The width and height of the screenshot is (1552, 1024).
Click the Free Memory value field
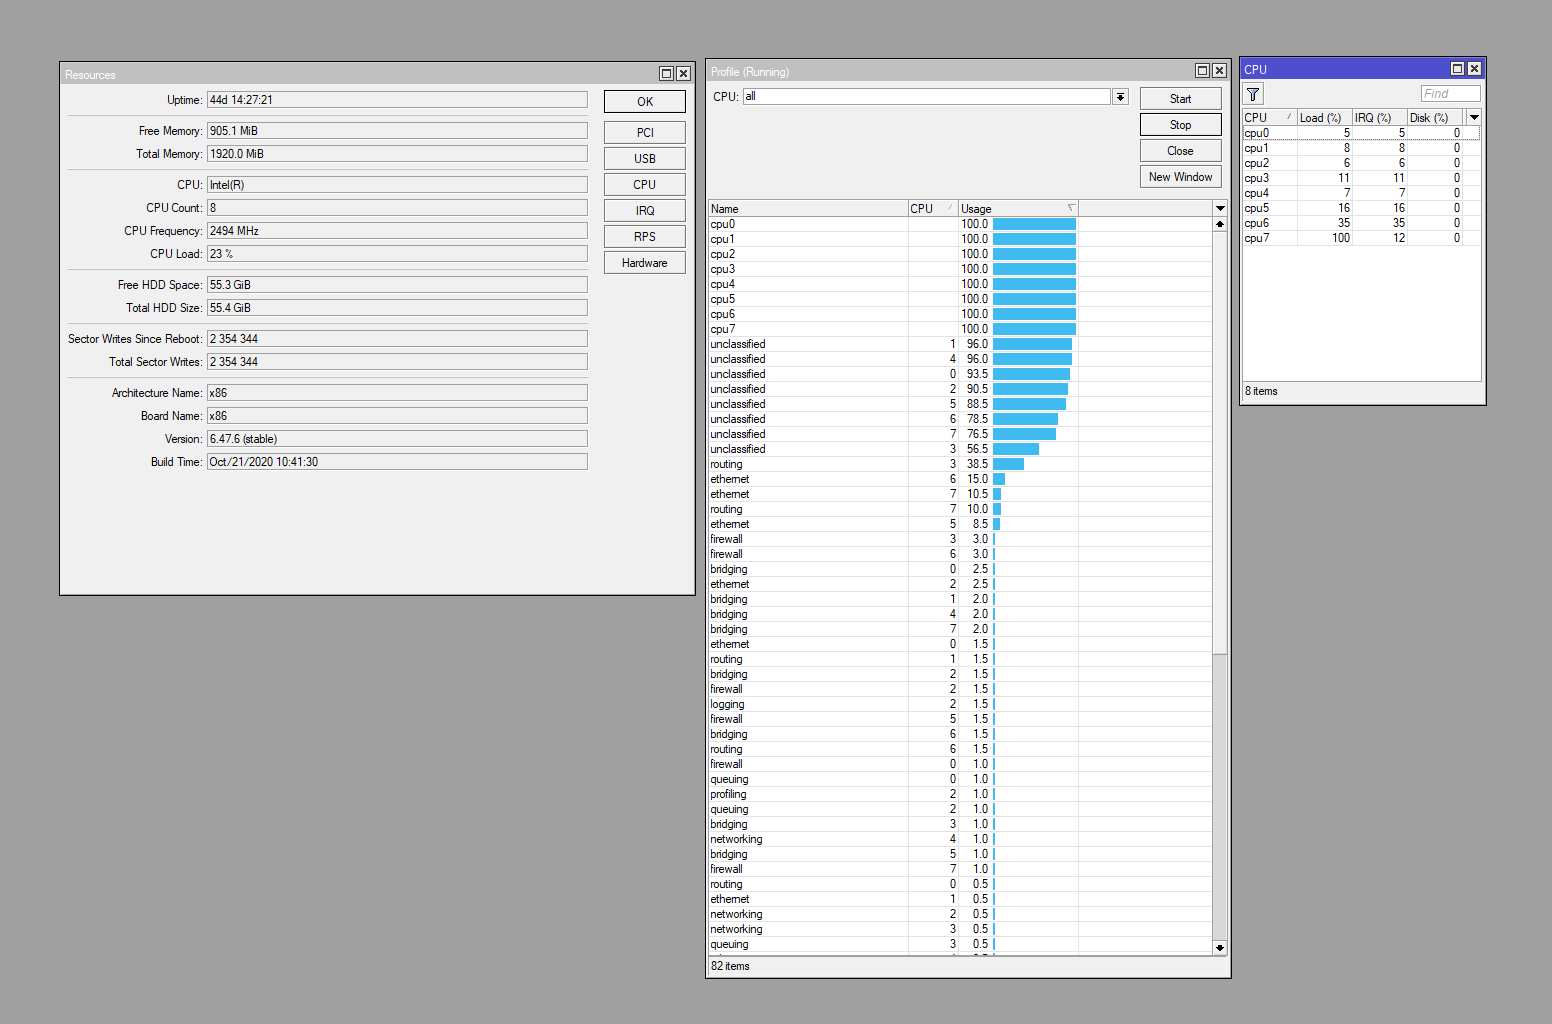click(397, 131)
